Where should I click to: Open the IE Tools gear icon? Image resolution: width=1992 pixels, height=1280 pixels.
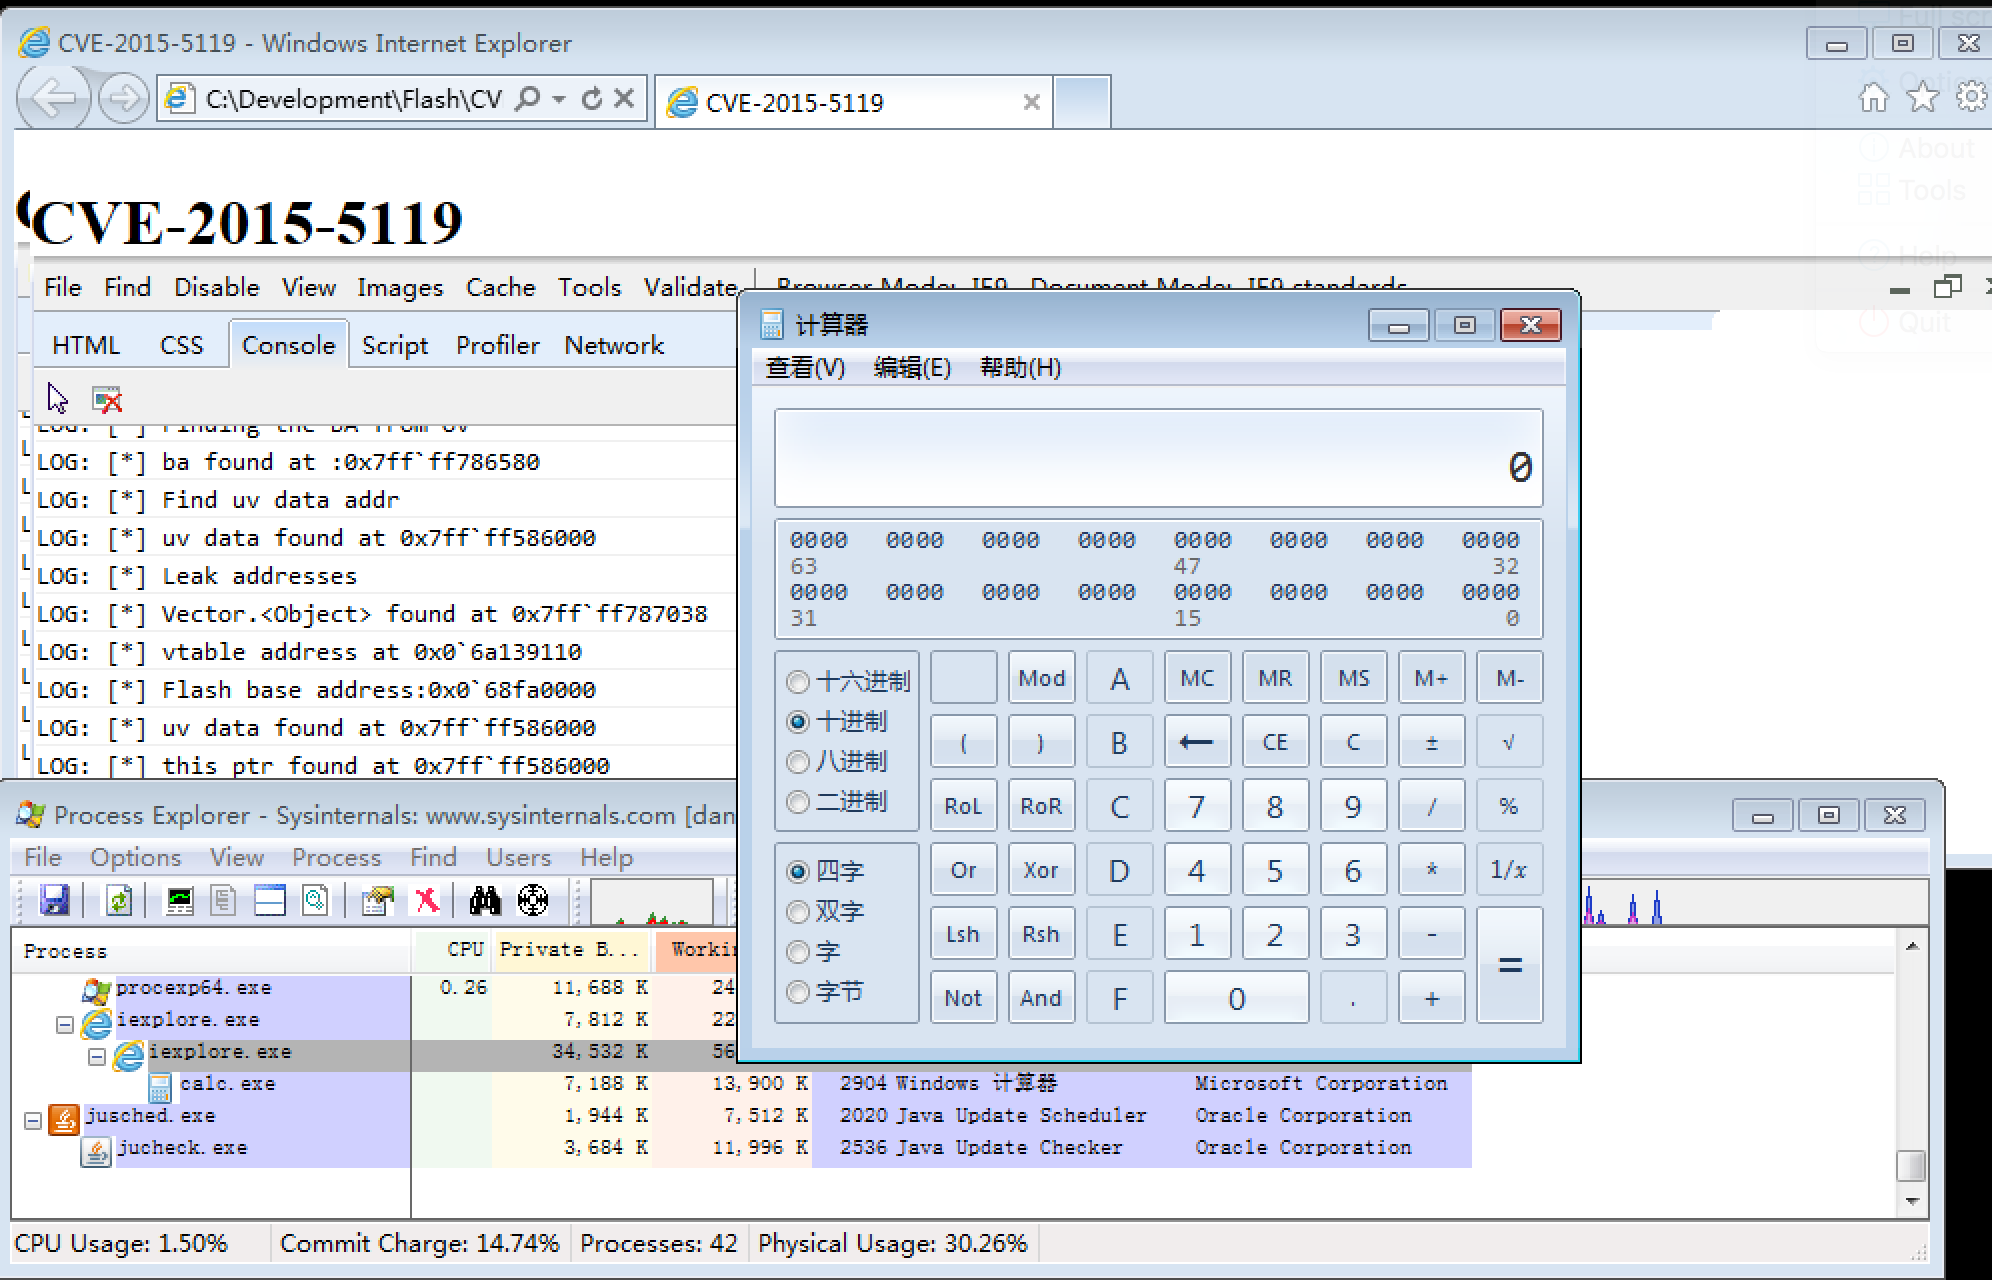tap(1972, 97)
